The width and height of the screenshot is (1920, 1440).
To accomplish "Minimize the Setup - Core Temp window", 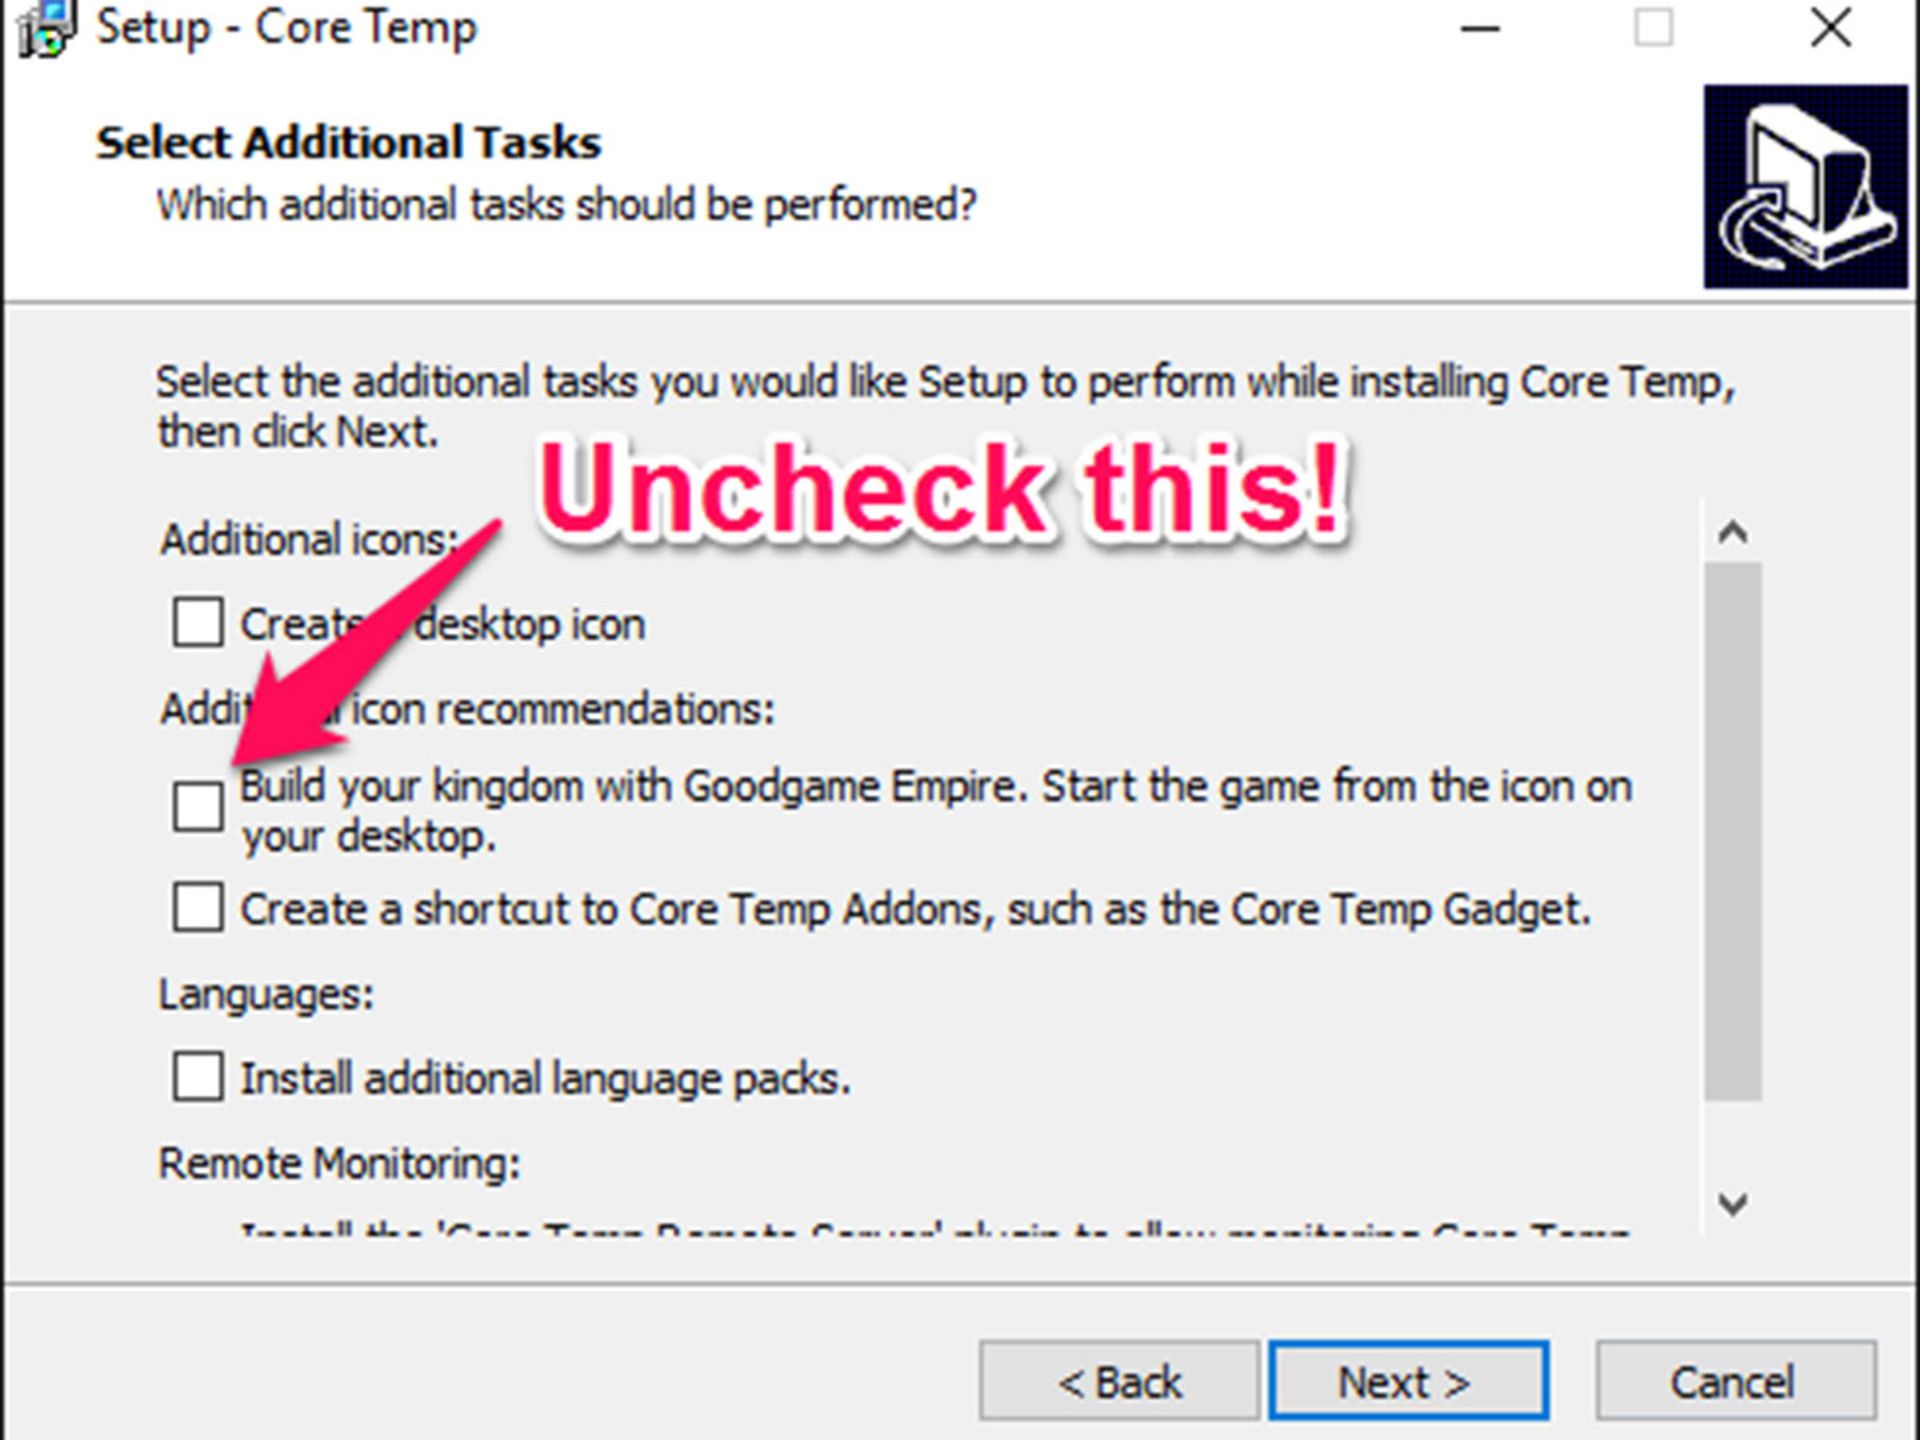I will click(1480, 28).
